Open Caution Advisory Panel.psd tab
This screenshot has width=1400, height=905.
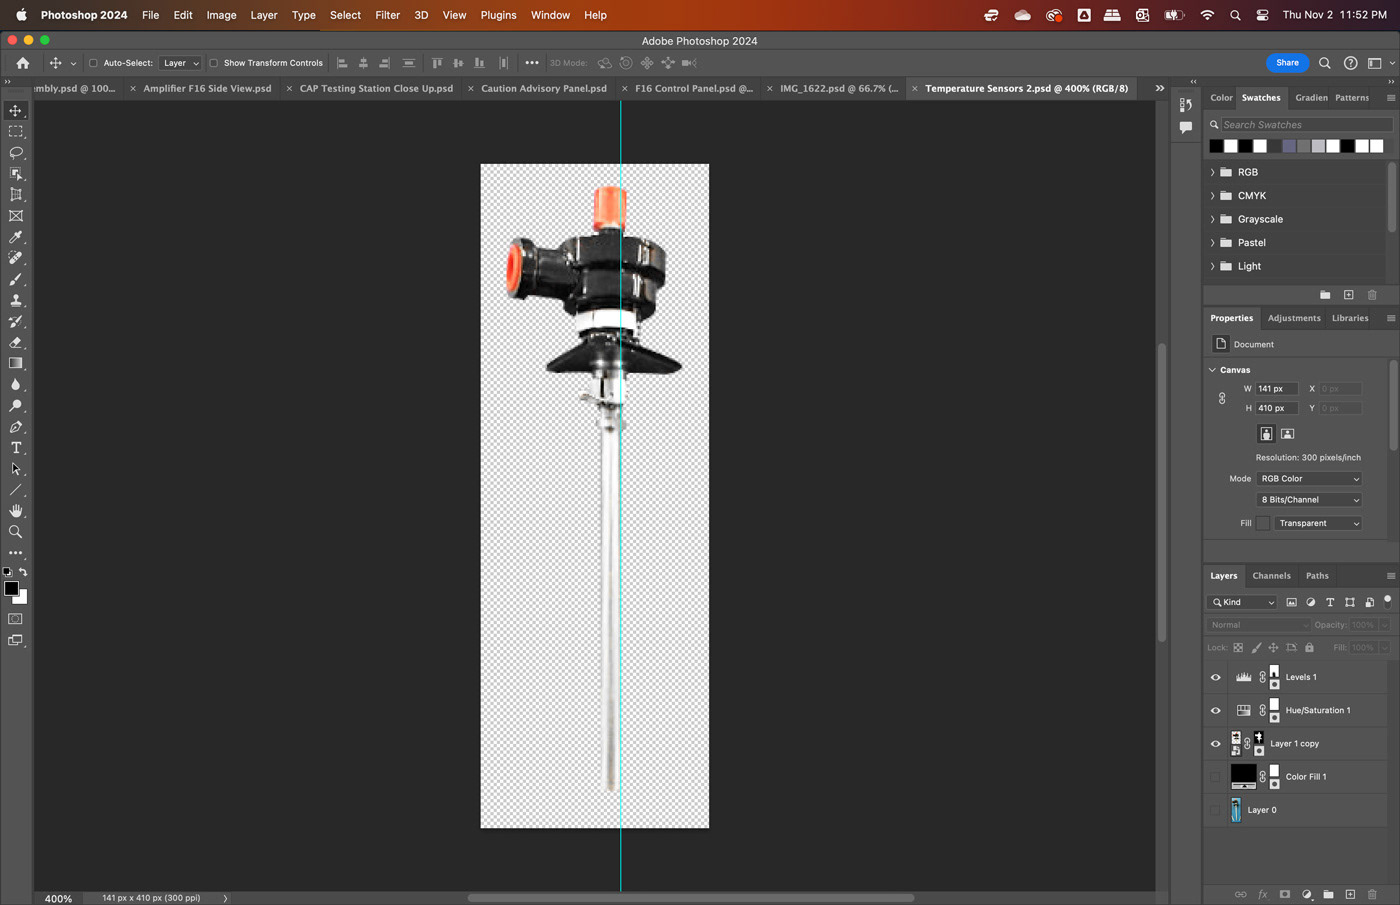(543, 88)
